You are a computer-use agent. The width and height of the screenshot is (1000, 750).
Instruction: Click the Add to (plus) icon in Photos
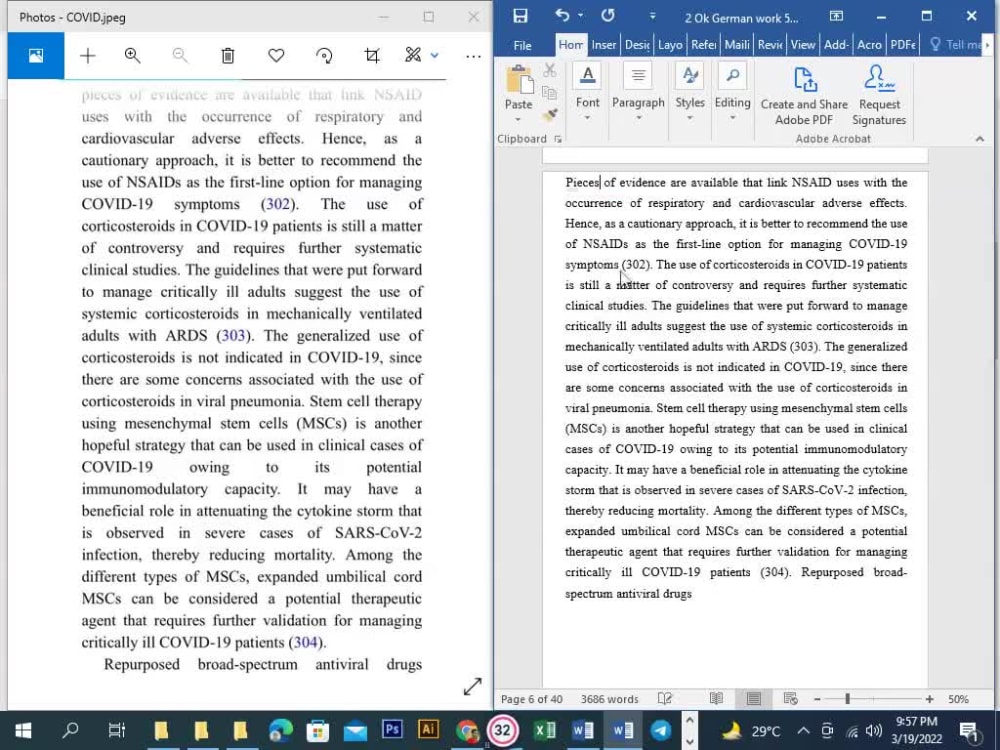[x=87, y=56]
